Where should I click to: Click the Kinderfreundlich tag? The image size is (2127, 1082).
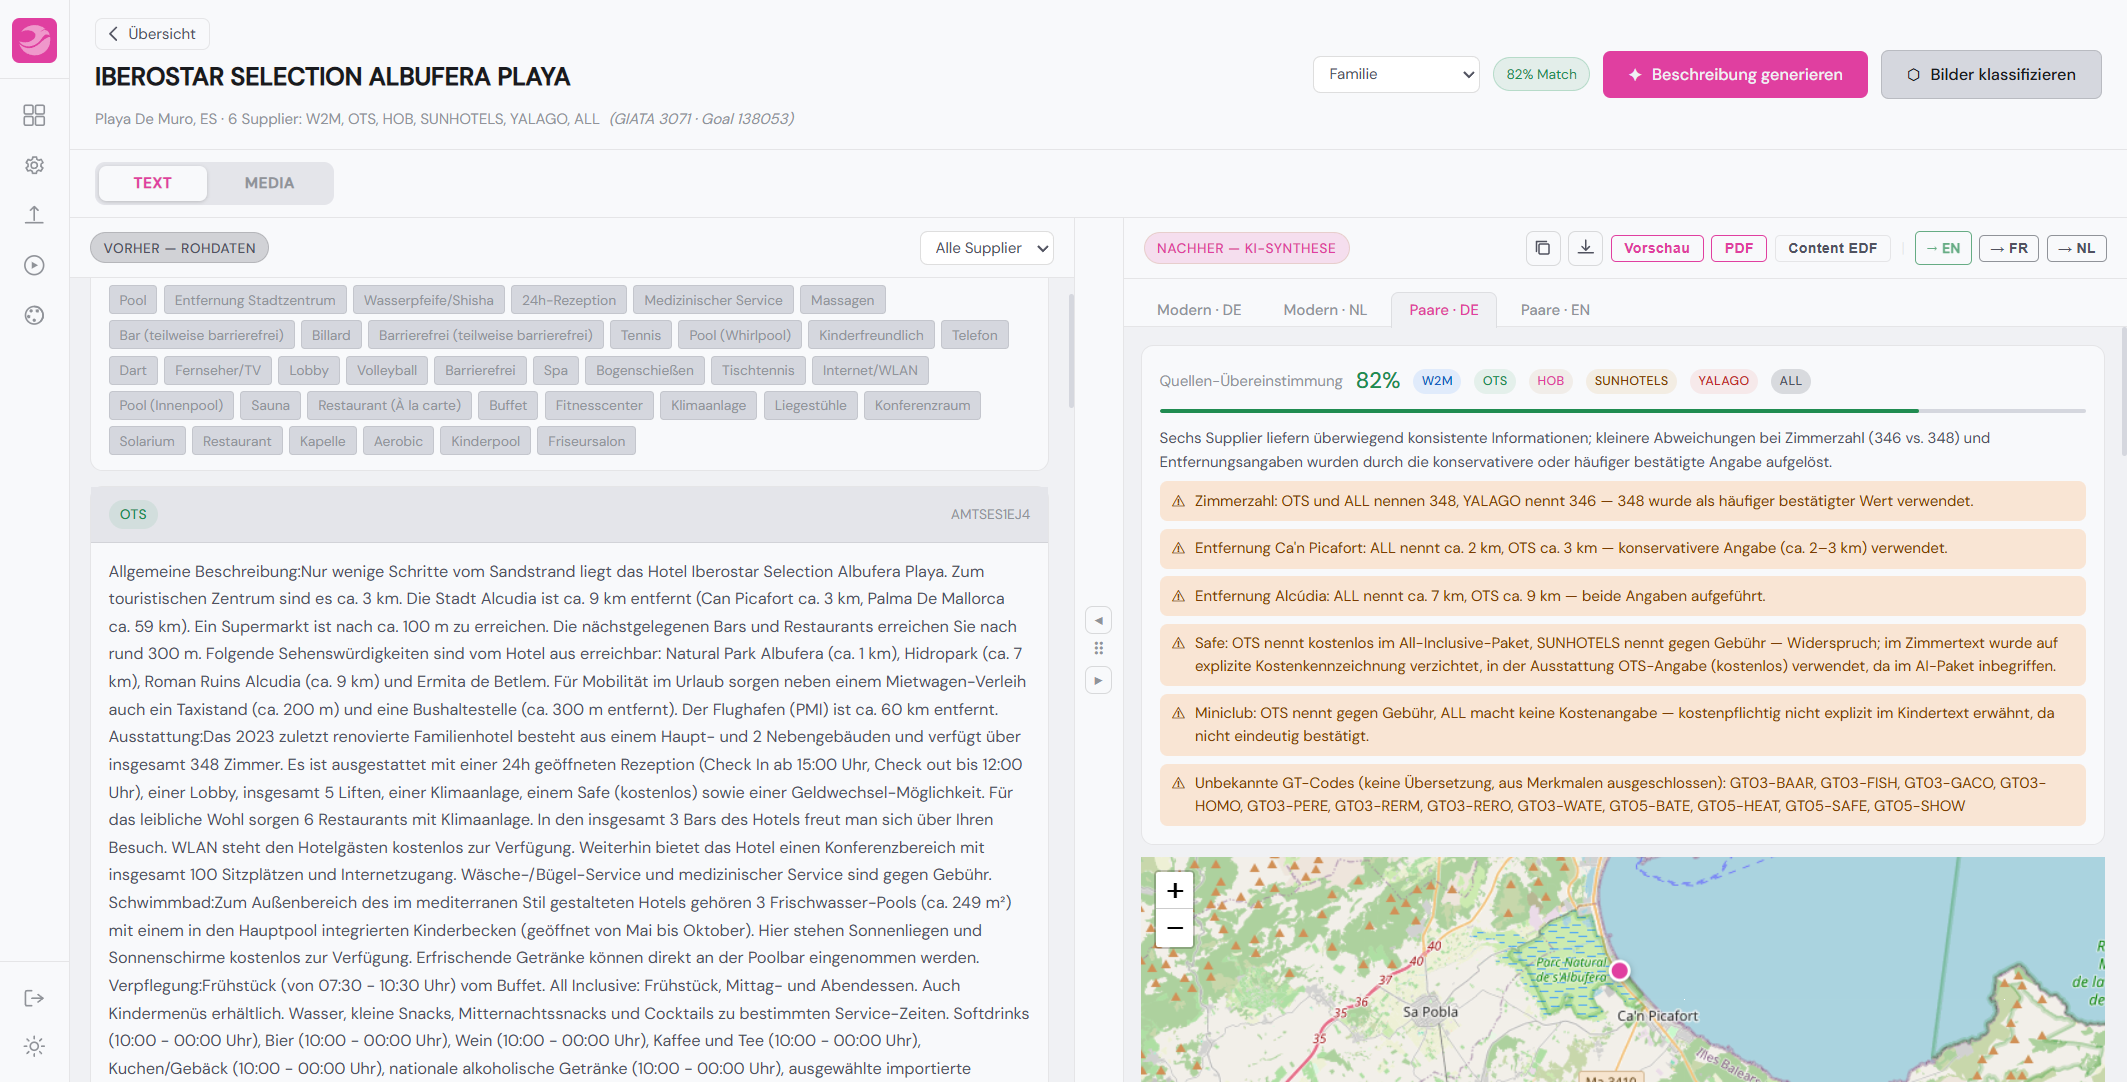point(871,335)
